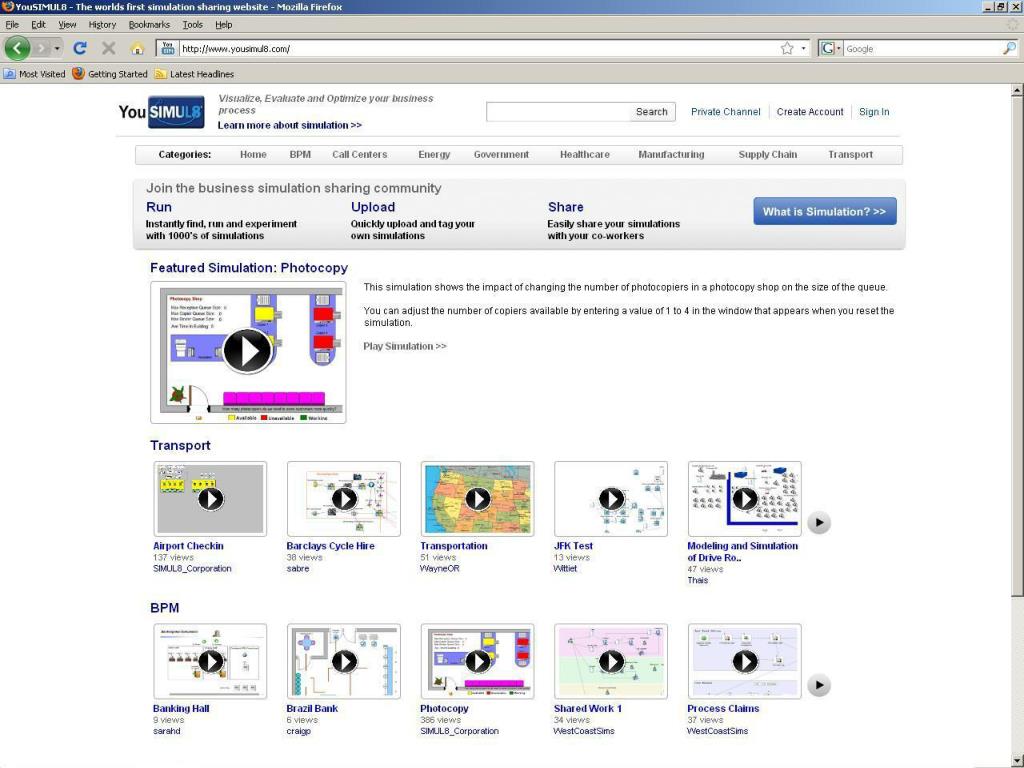Open uploader WayneOR profile link
This screenshot has height=768, width=1024.
[x=440, y=568]
